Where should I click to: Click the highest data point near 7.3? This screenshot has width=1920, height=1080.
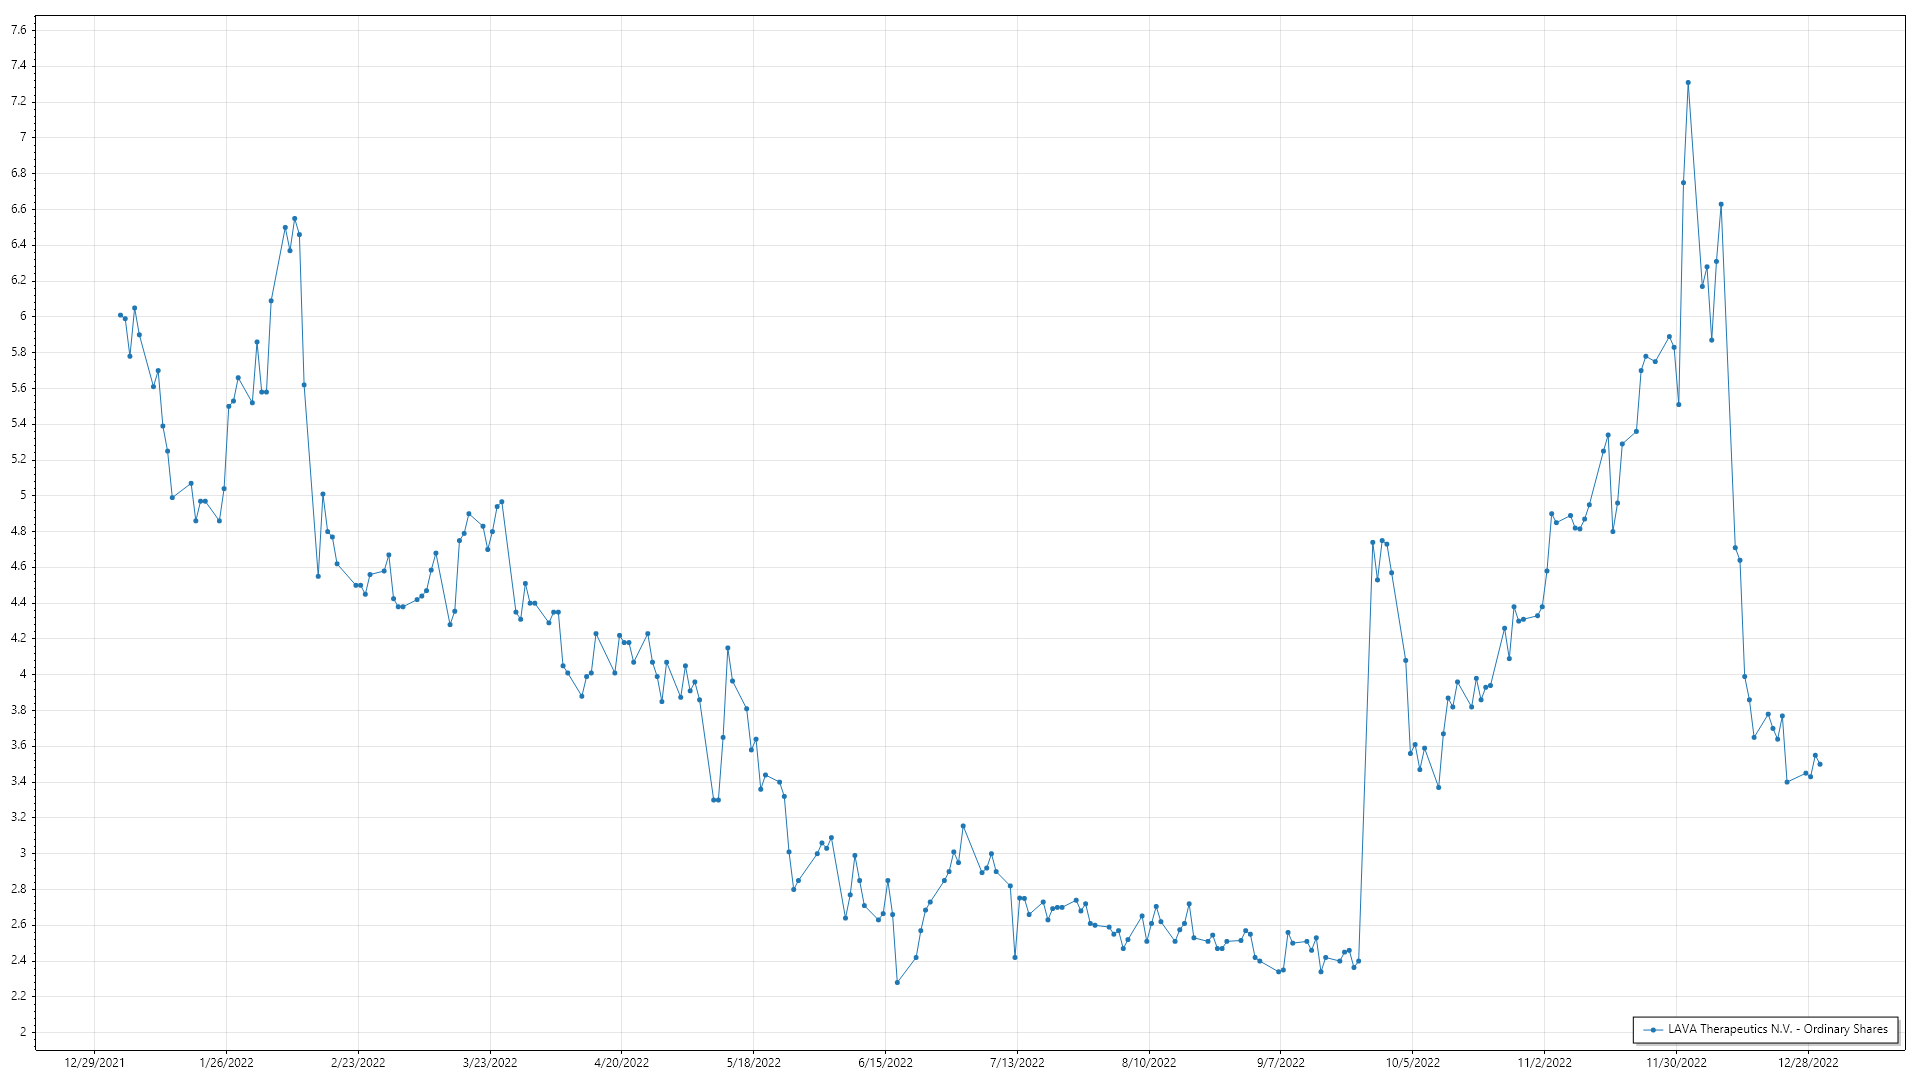(1688, 83)
